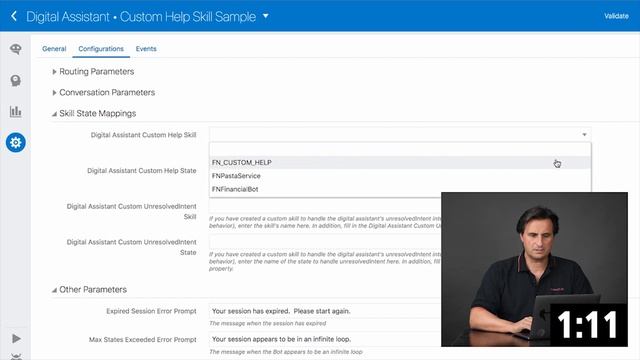Open the intents head icon in sidebar

(x=16, y=80)
